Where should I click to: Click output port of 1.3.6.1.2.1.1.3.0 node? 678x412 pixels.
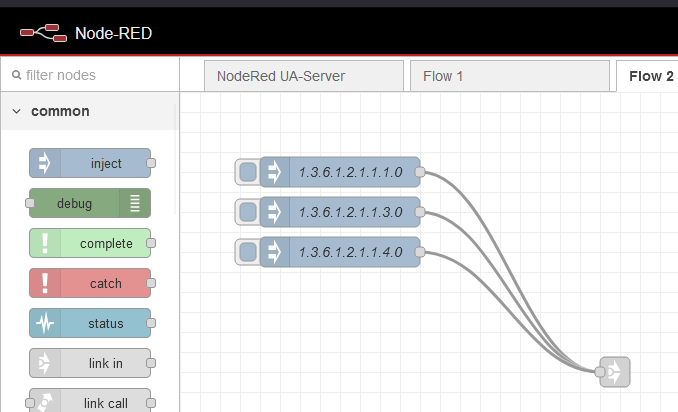click(420, 212)
